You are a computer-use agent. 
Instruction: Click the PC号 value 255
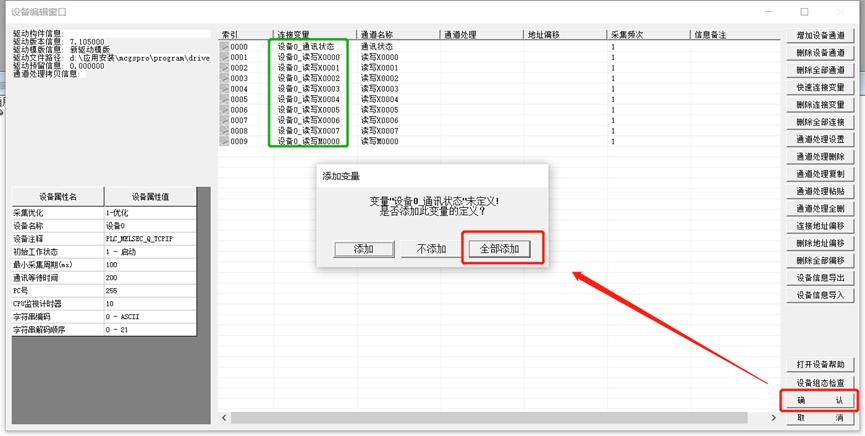coord(150,291)
